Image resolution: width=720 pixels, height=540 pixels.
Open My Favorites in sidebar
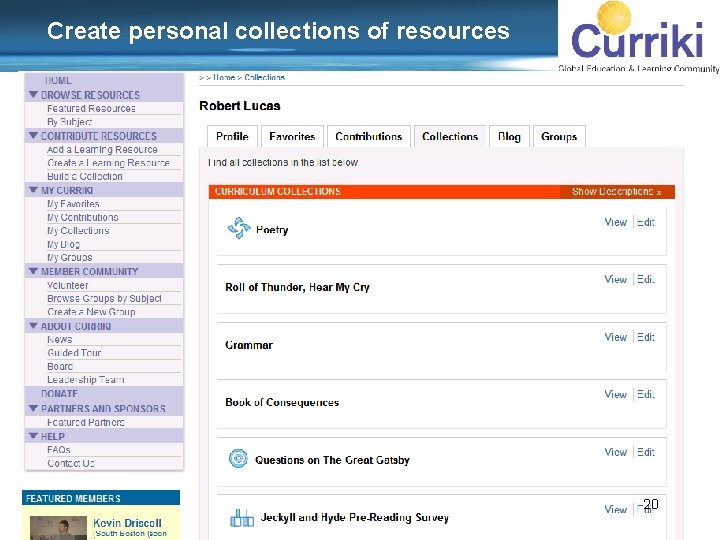coord(73,203)
